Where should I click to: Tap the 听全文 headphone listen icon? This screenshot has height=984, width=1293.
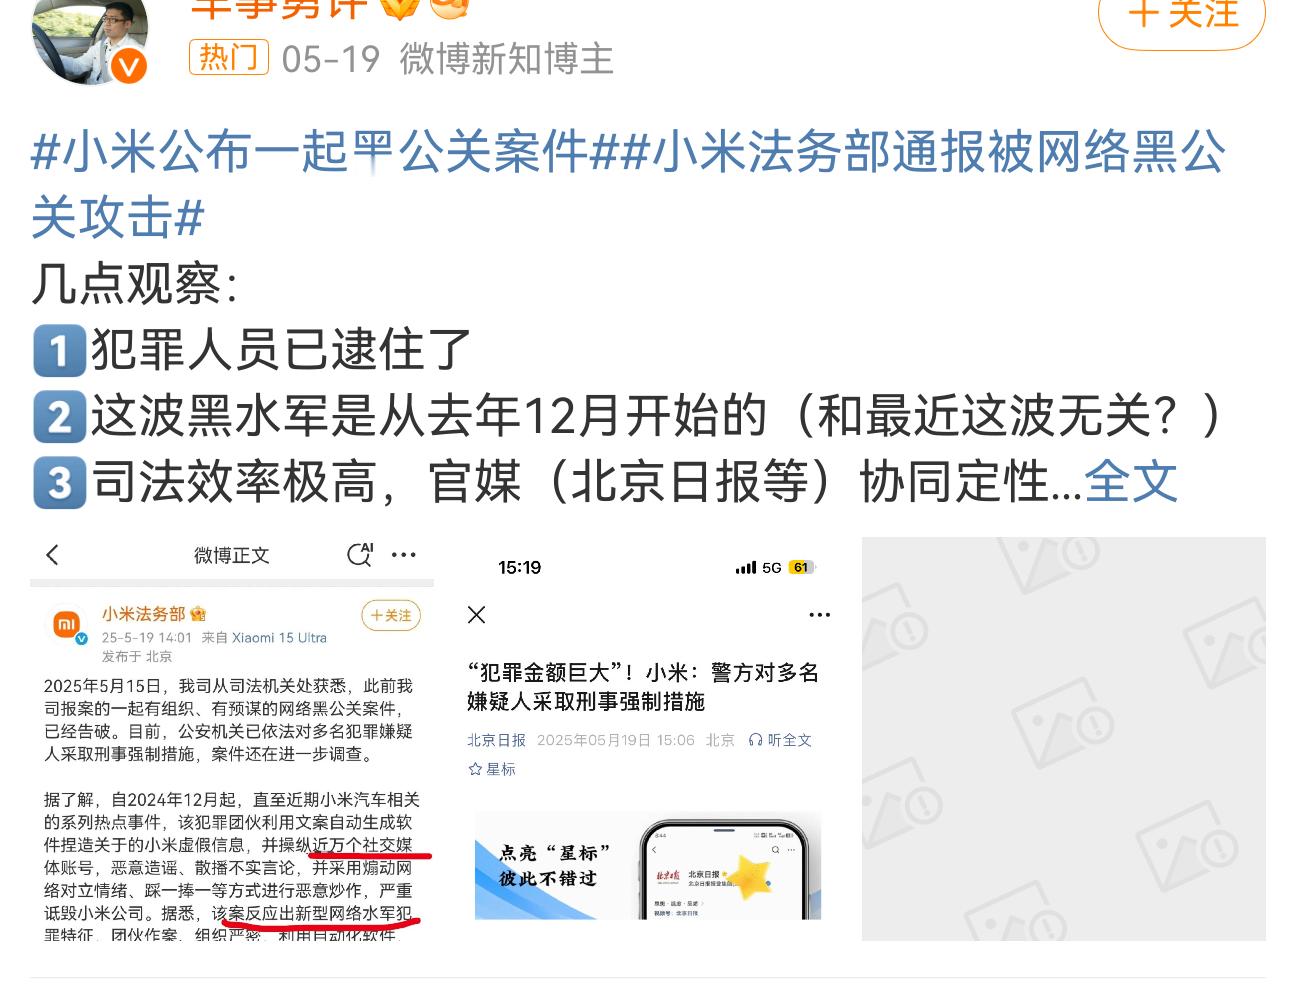(x=780, y=740)
